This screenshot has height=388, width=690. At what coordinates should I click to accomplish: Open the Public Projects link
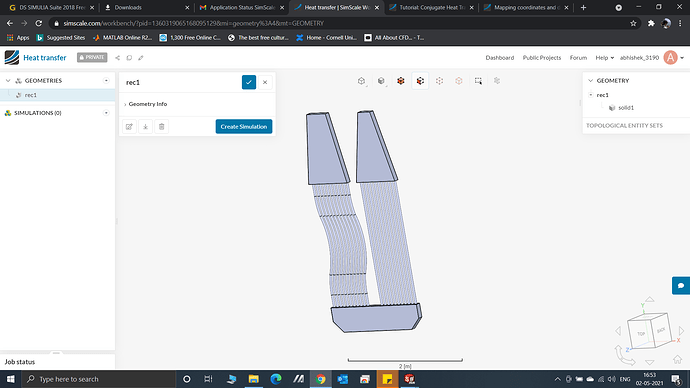[x=542, y=58]
